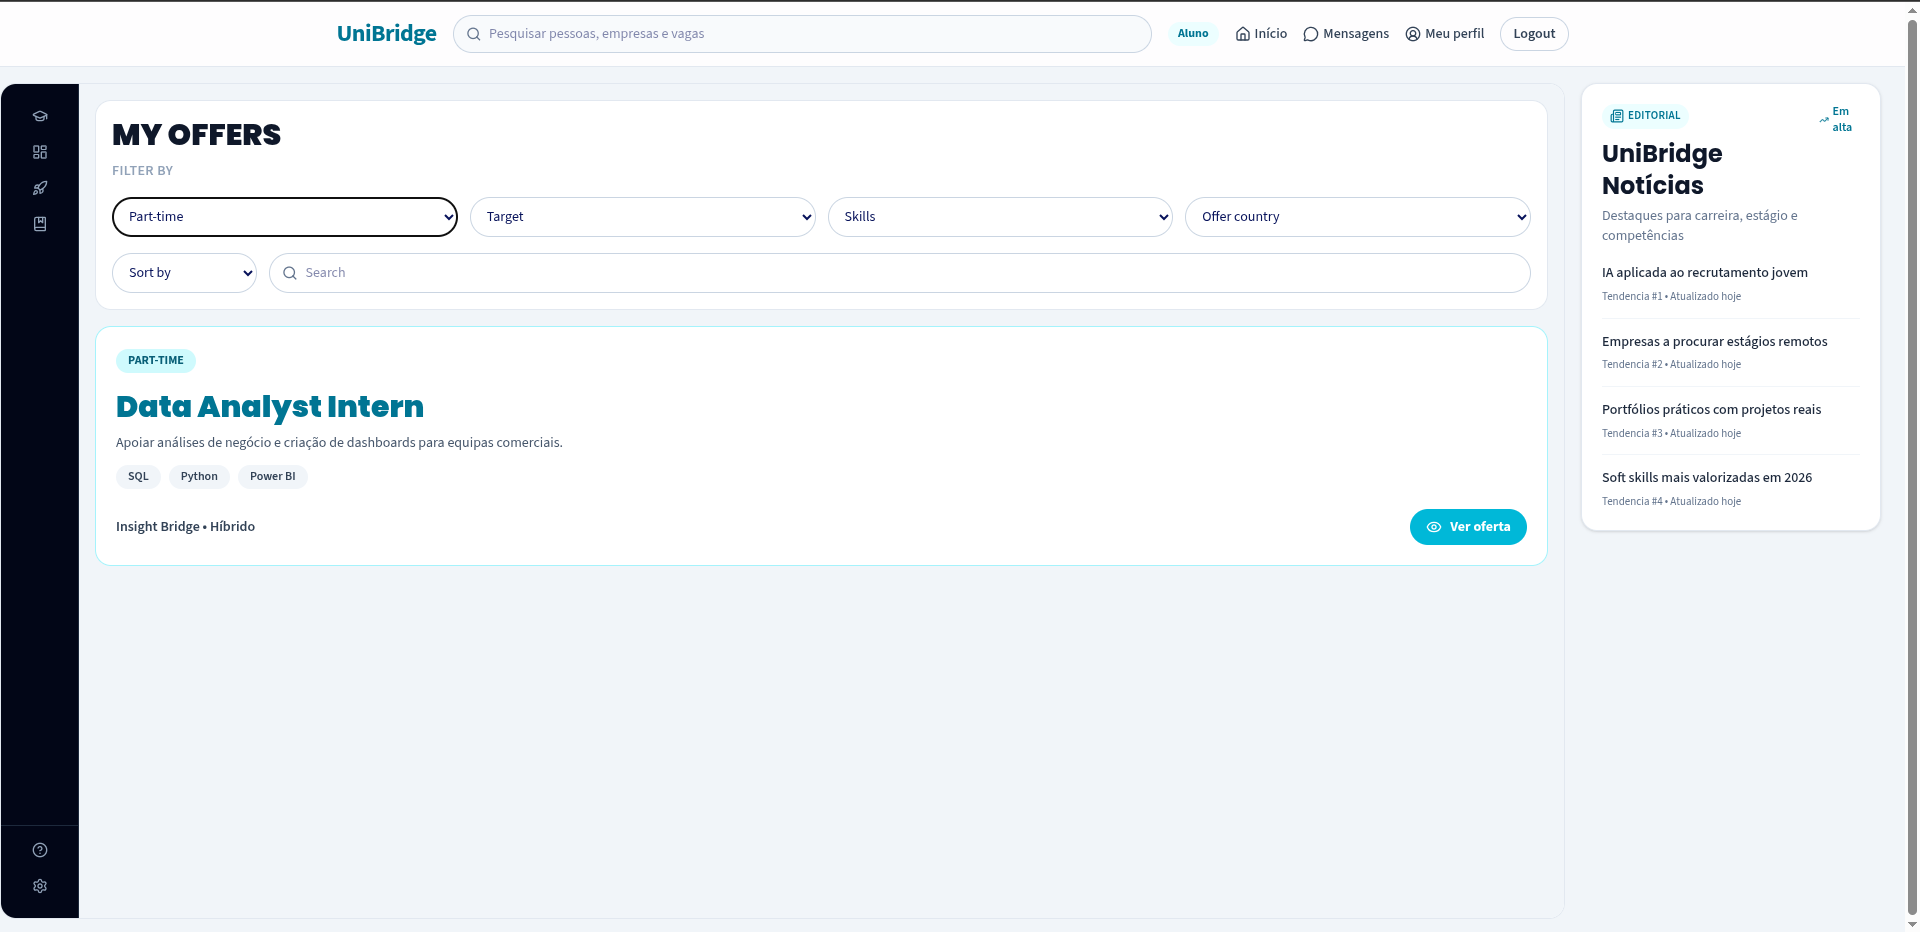Open the Data Analyst Intern offer title
Image resolution: width=1920 pixels, height=932 pixels.
tap(270, 407)
